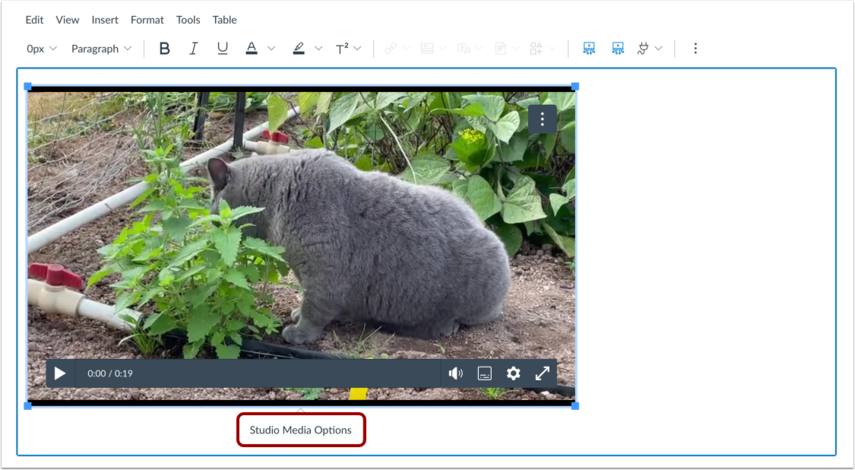Screen dimensions: 855x470
Task: Open the Paragraph style dropdown
Action: click(x=101, y=49)
